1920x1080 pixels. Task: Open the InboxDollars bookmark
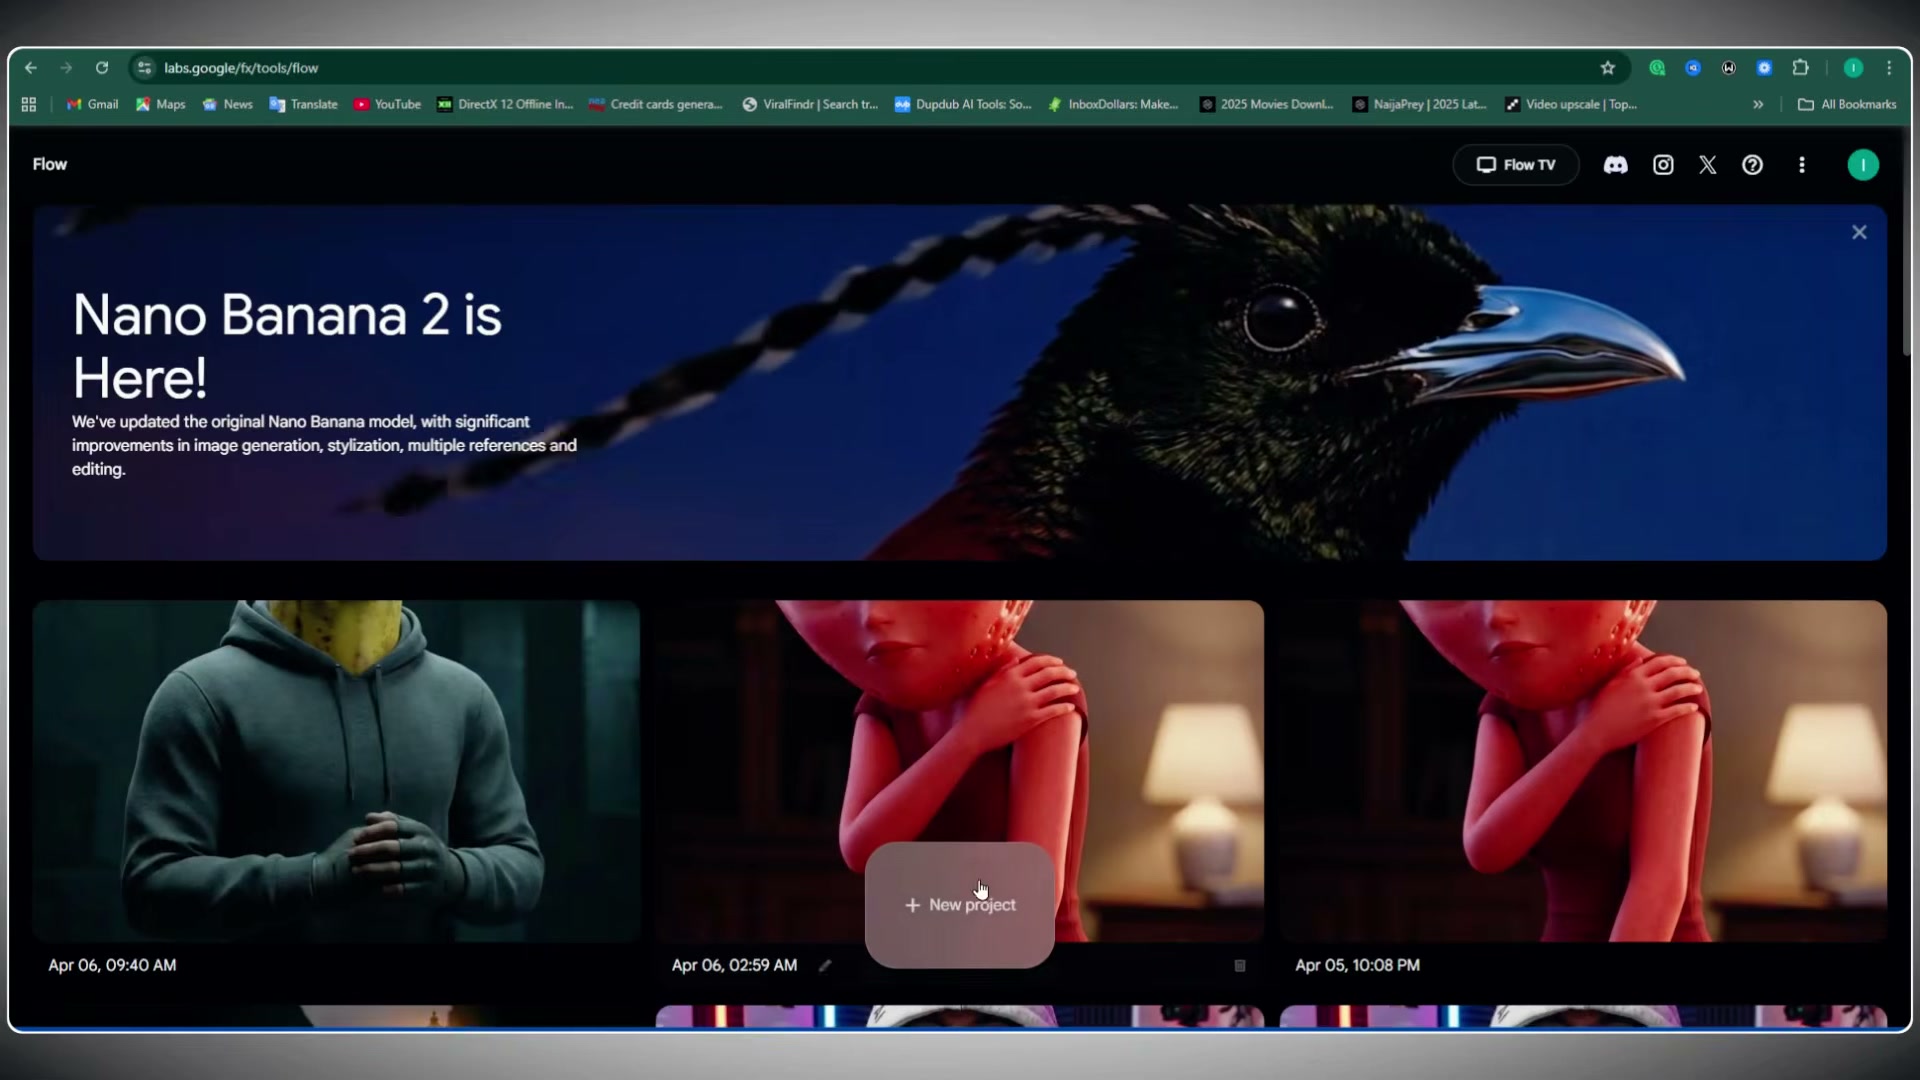[x=1113, y=104]
